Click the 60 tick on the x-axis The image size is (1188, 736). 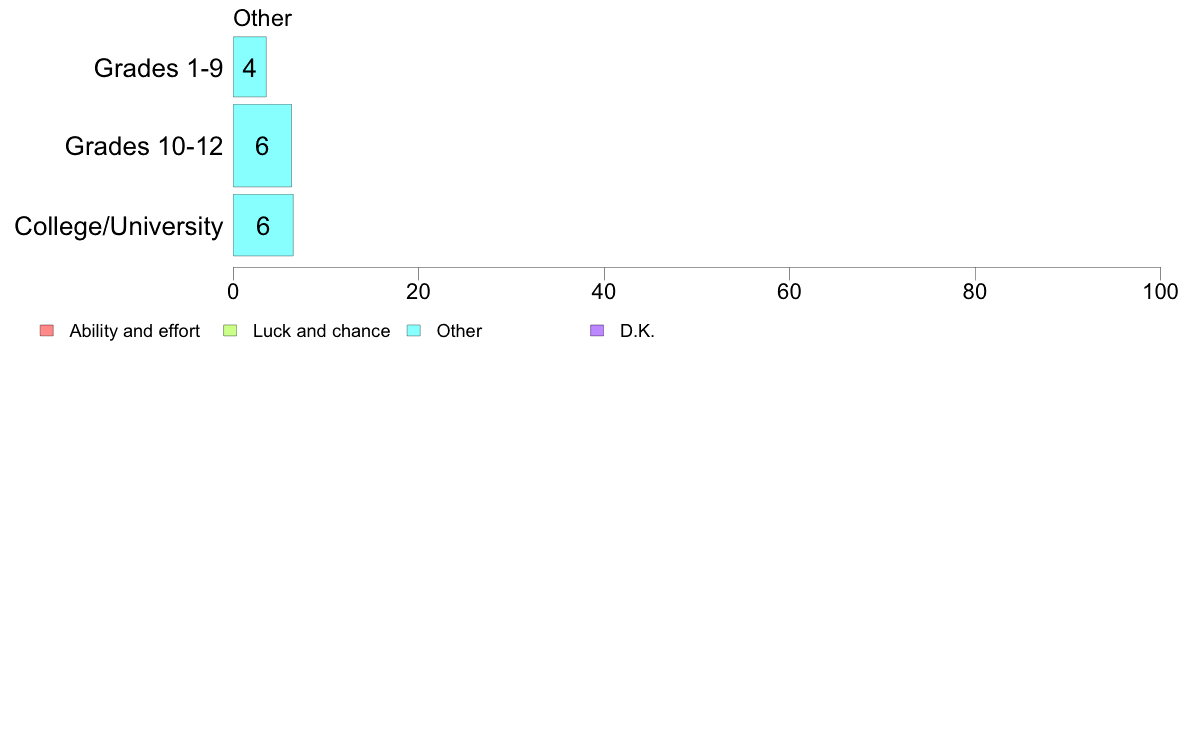tap(789, 291)
